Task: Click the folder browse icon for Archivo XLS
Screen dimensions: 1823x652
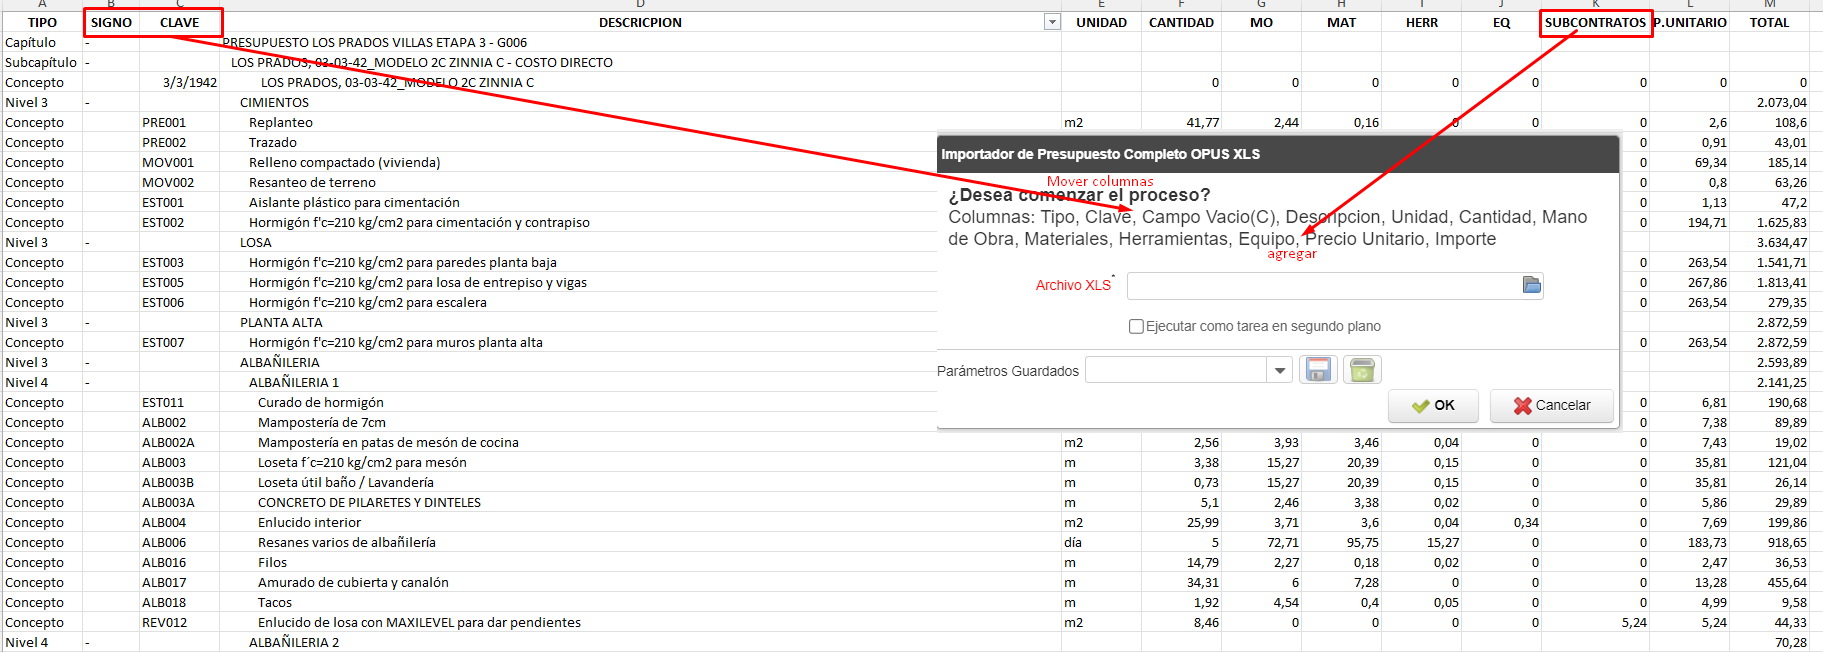Action: tap(1531, 285)
